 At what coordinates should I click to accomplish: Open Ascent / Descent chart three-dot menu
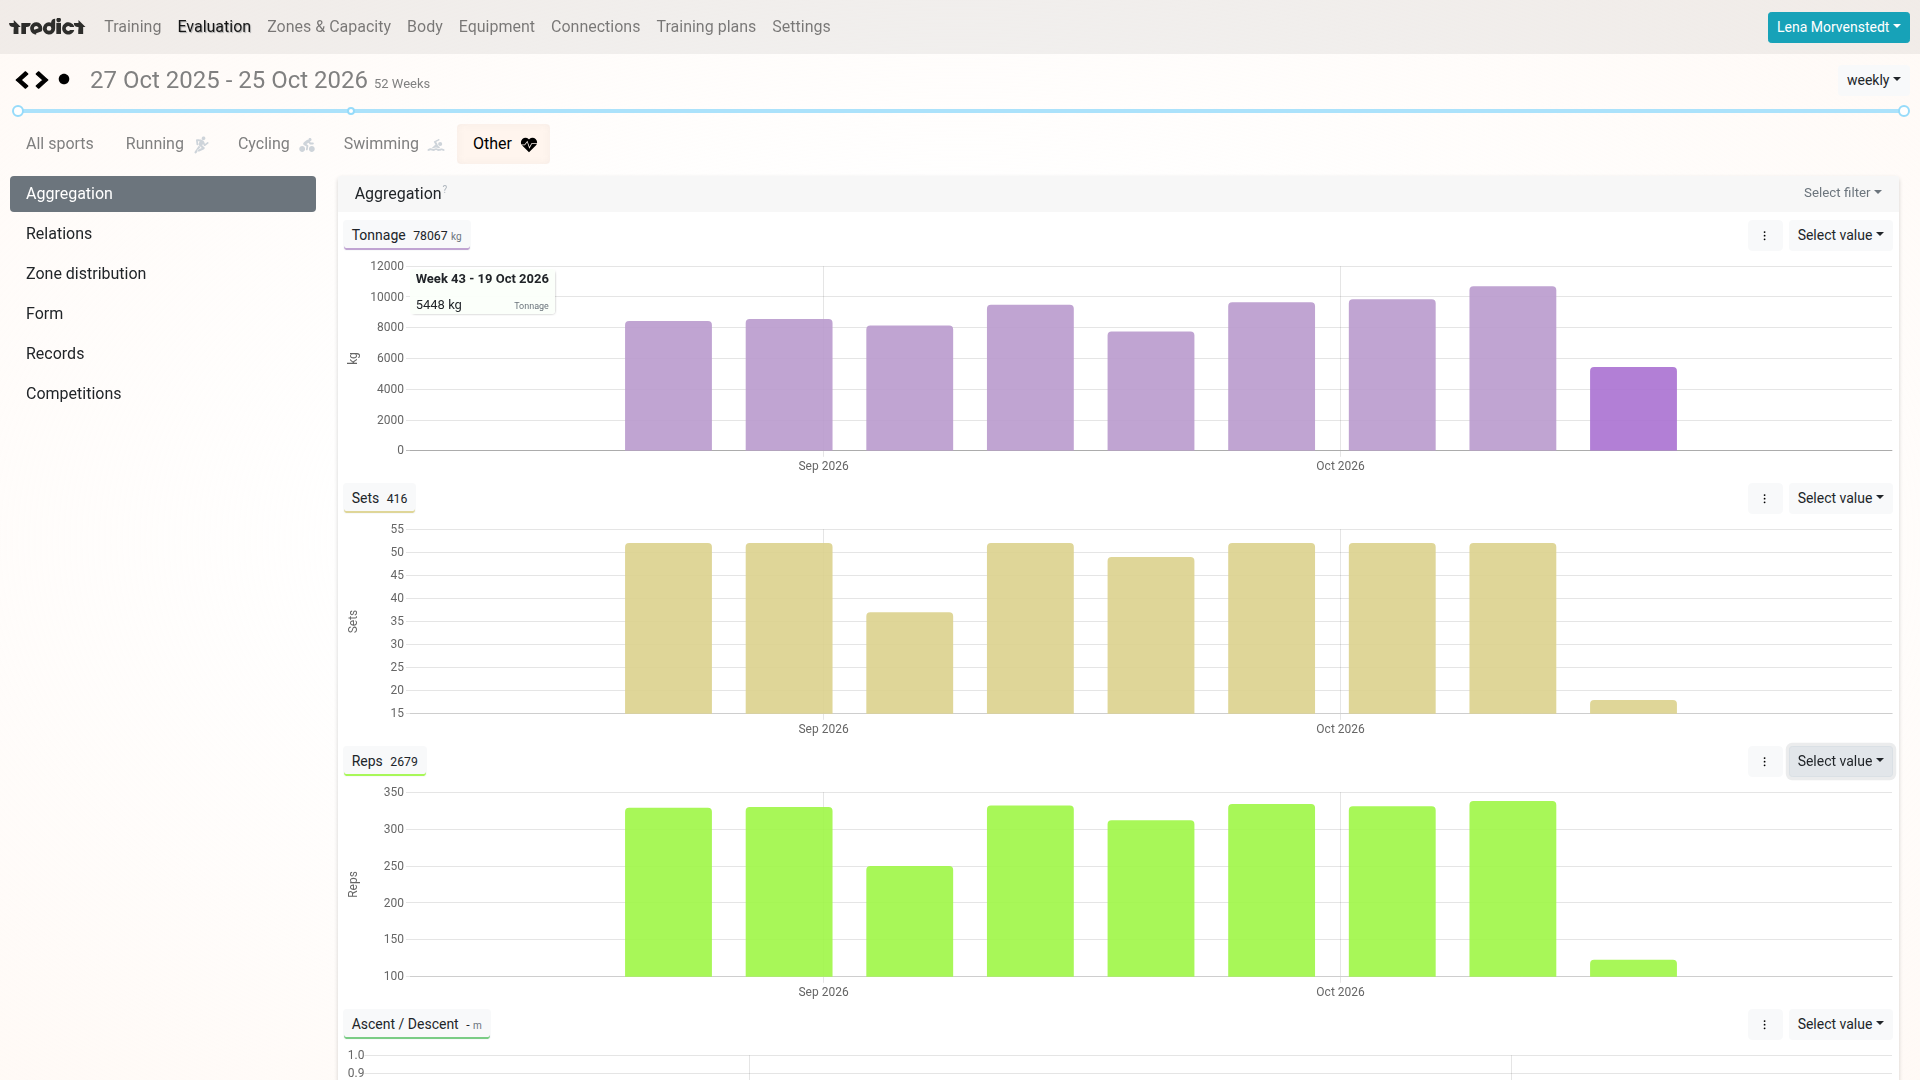tap(1764, 1025)
